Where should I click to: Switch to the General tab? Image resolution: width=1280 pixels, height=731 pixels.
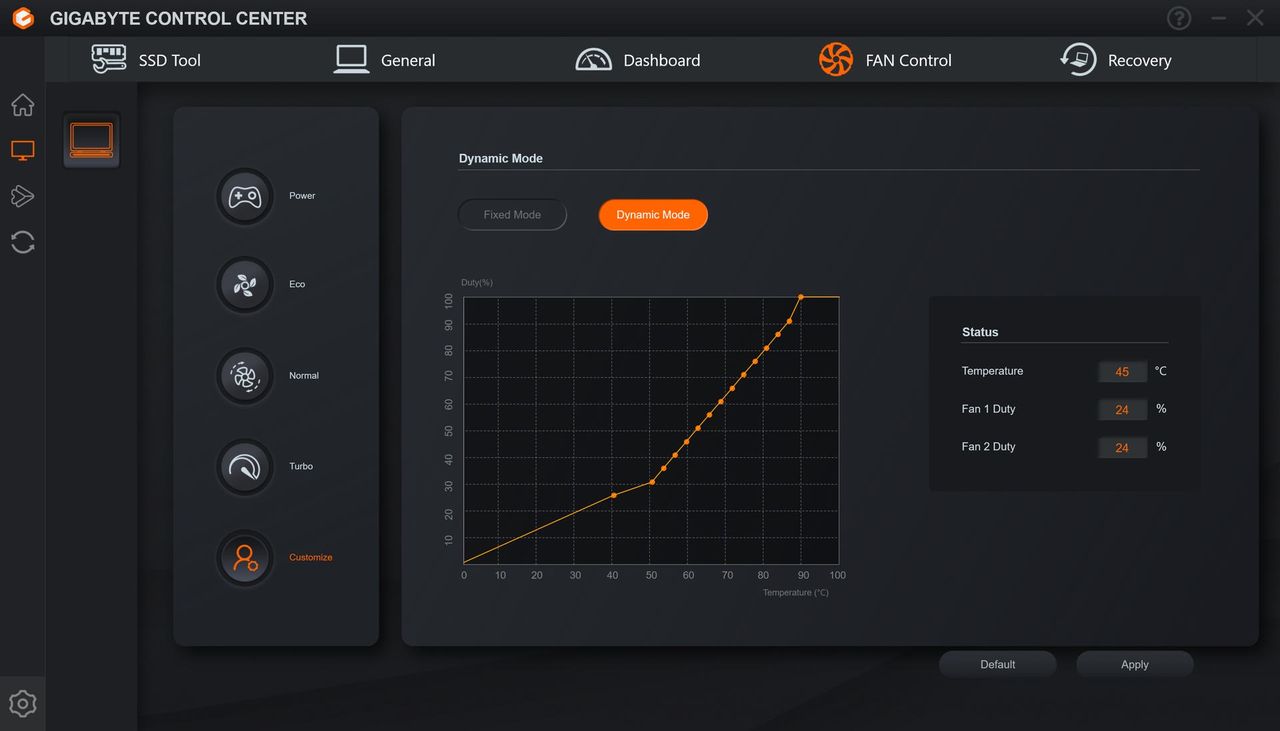(x=385, y=60)
